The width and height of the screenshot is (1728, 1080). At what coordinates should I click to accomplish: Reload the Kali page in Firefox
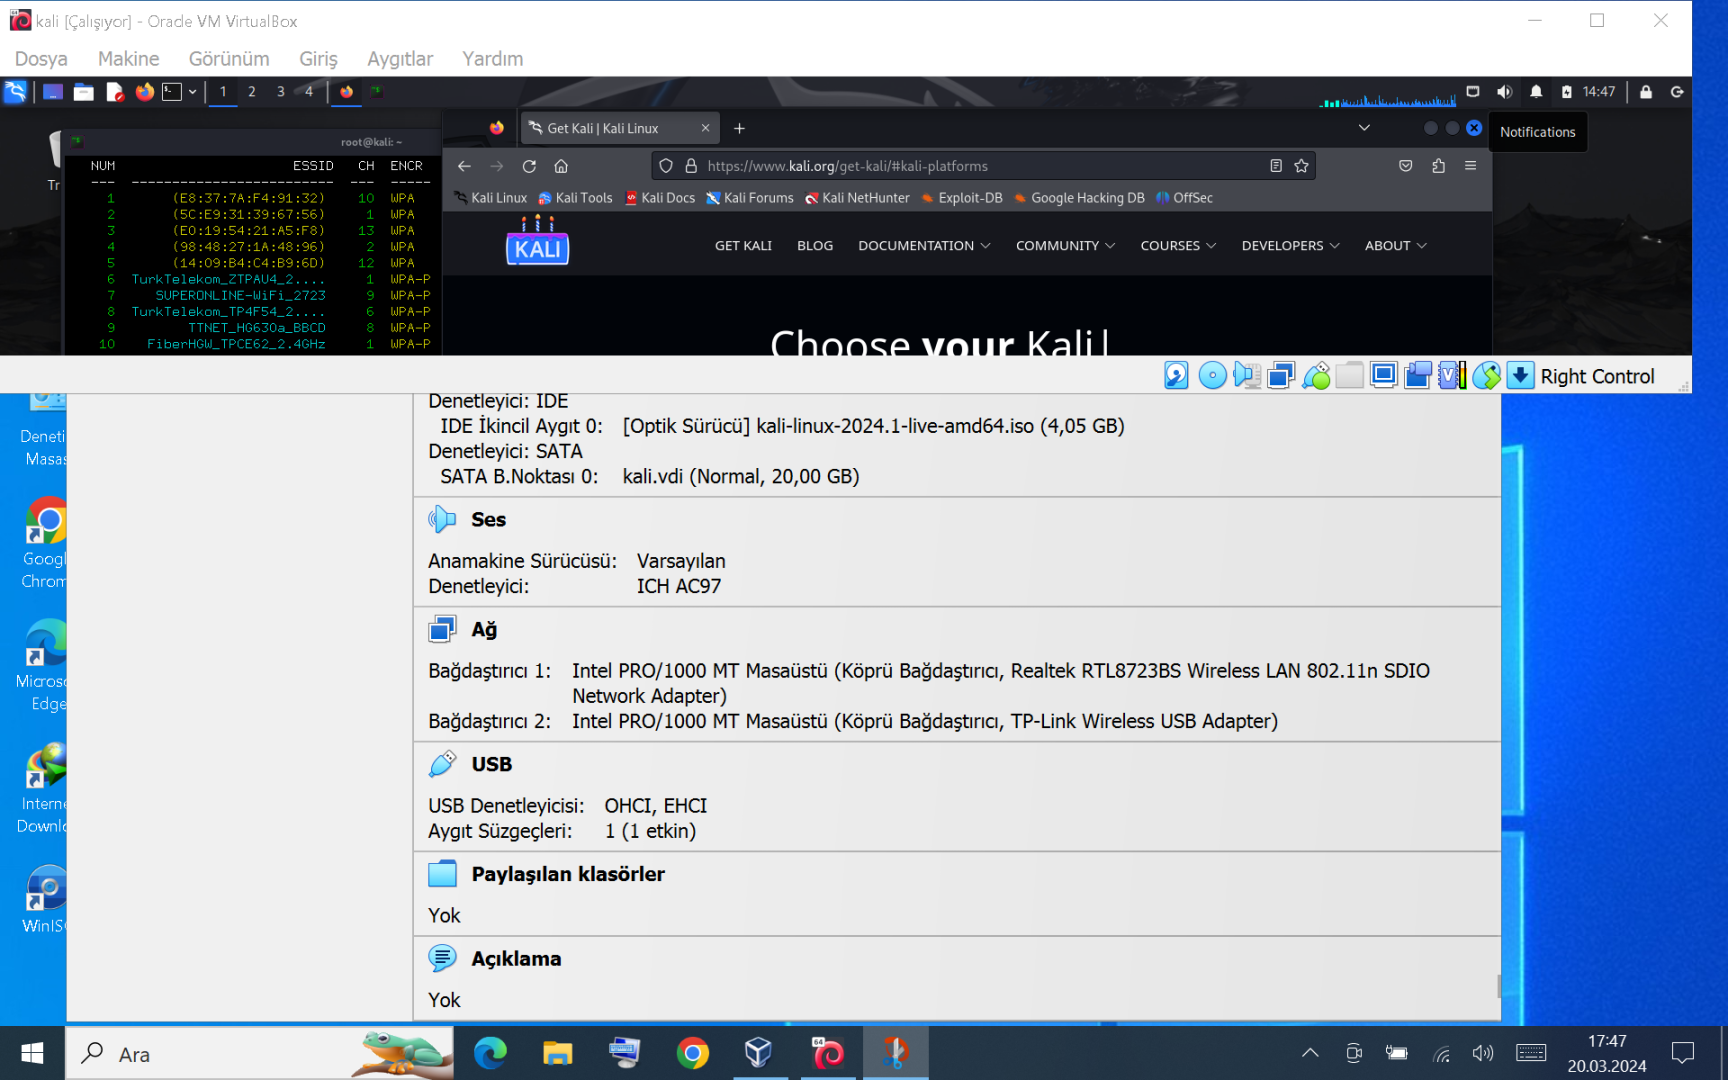(x=529, y=166)
